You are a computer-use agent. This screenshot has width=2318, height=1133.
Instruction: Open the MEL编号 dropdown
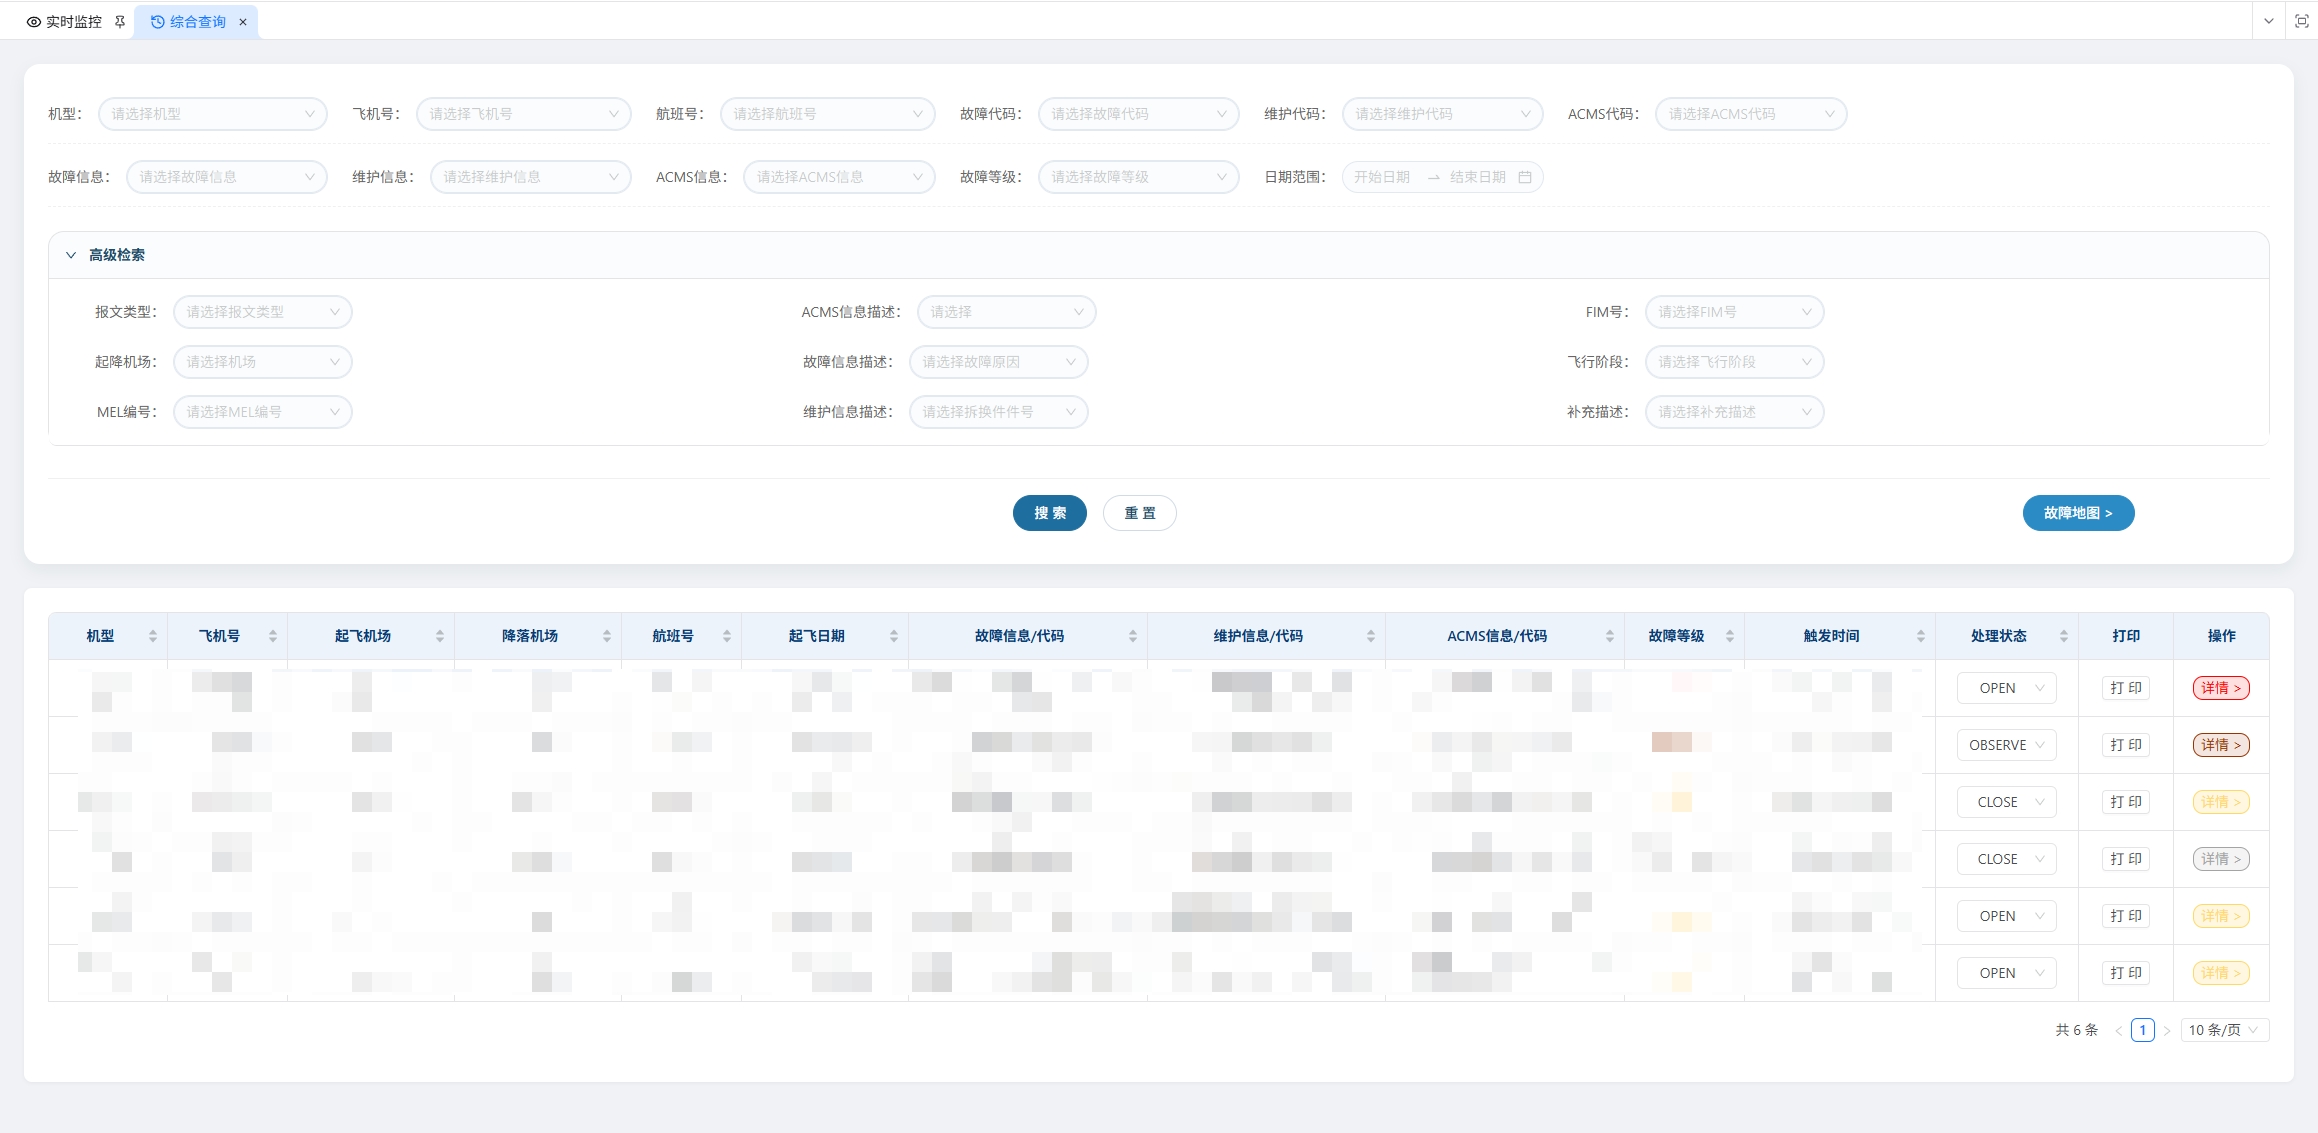point(263,412)
